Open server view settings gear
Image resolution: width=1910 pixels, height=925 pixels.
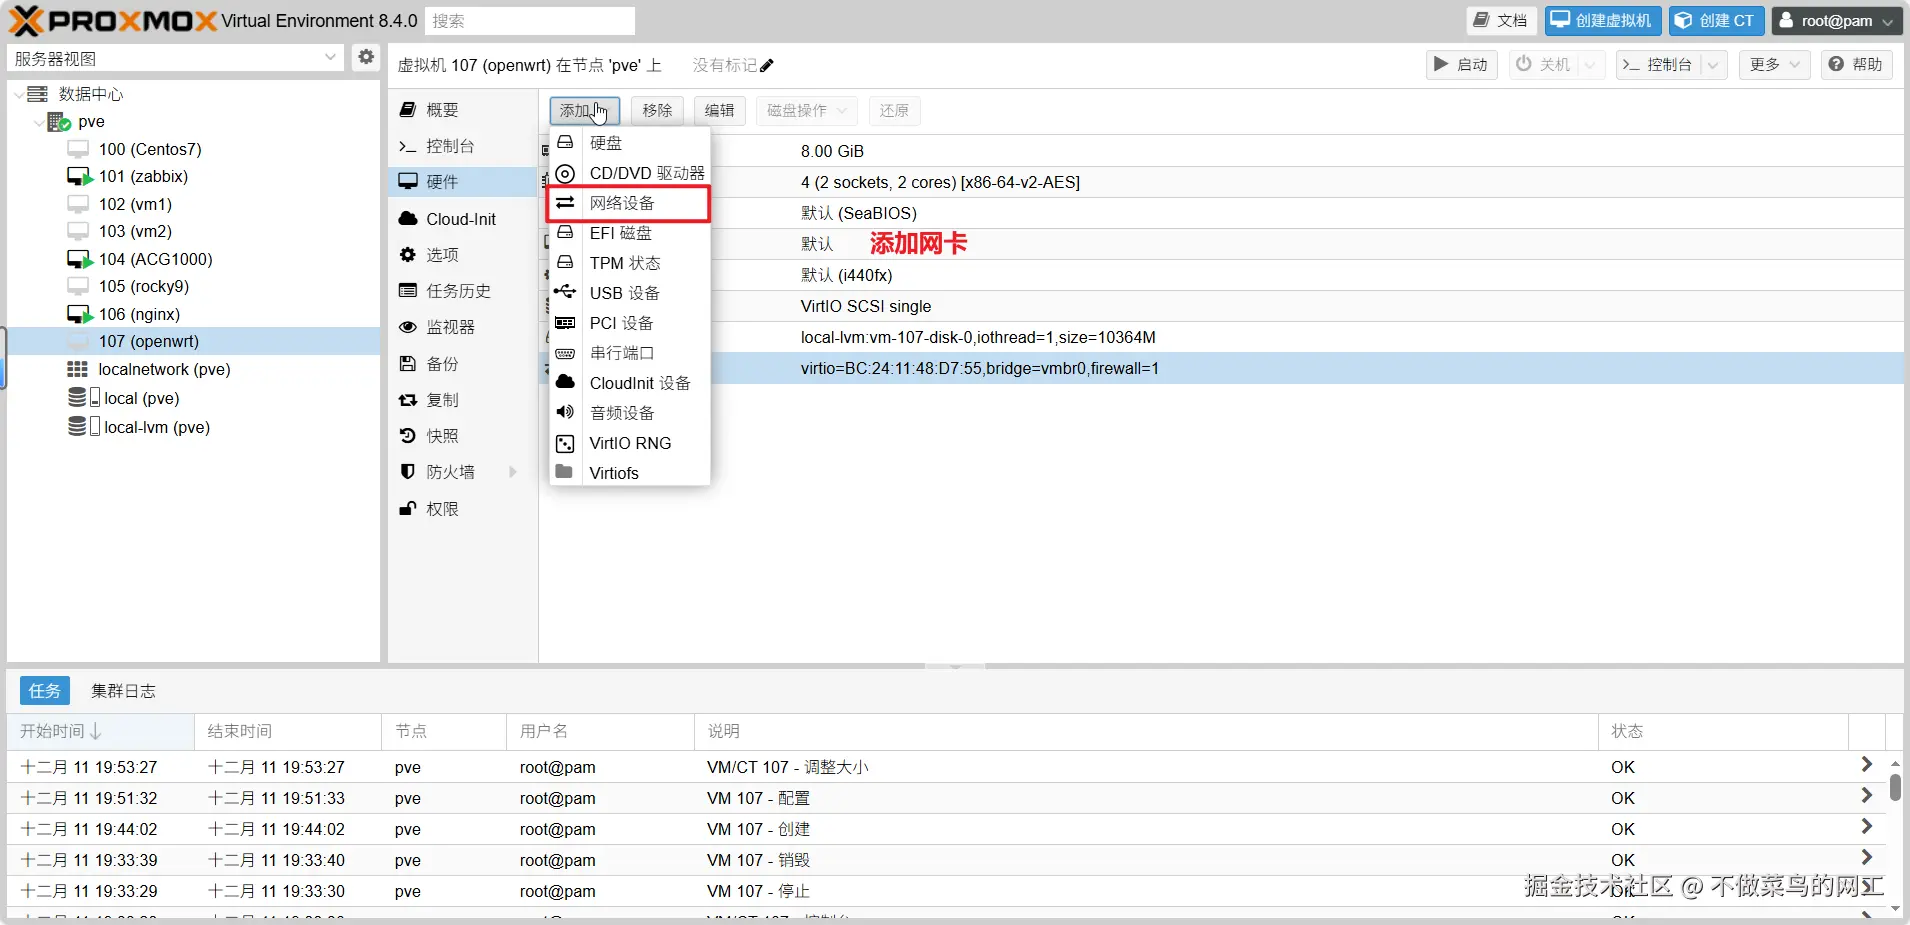point(366,57)
